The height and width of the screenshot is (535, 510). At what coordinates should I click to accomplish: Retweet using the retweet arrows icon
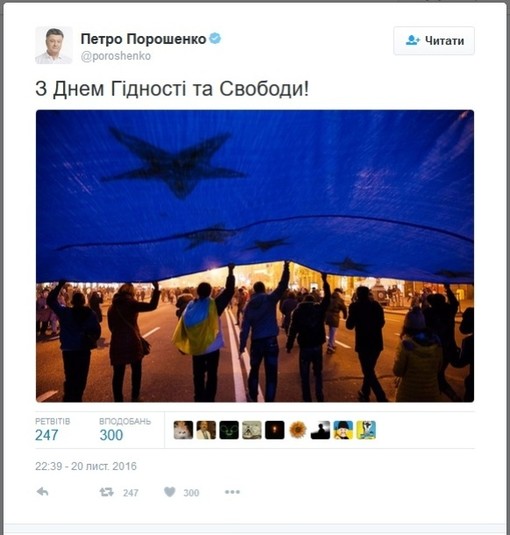(x=106, y=492)
